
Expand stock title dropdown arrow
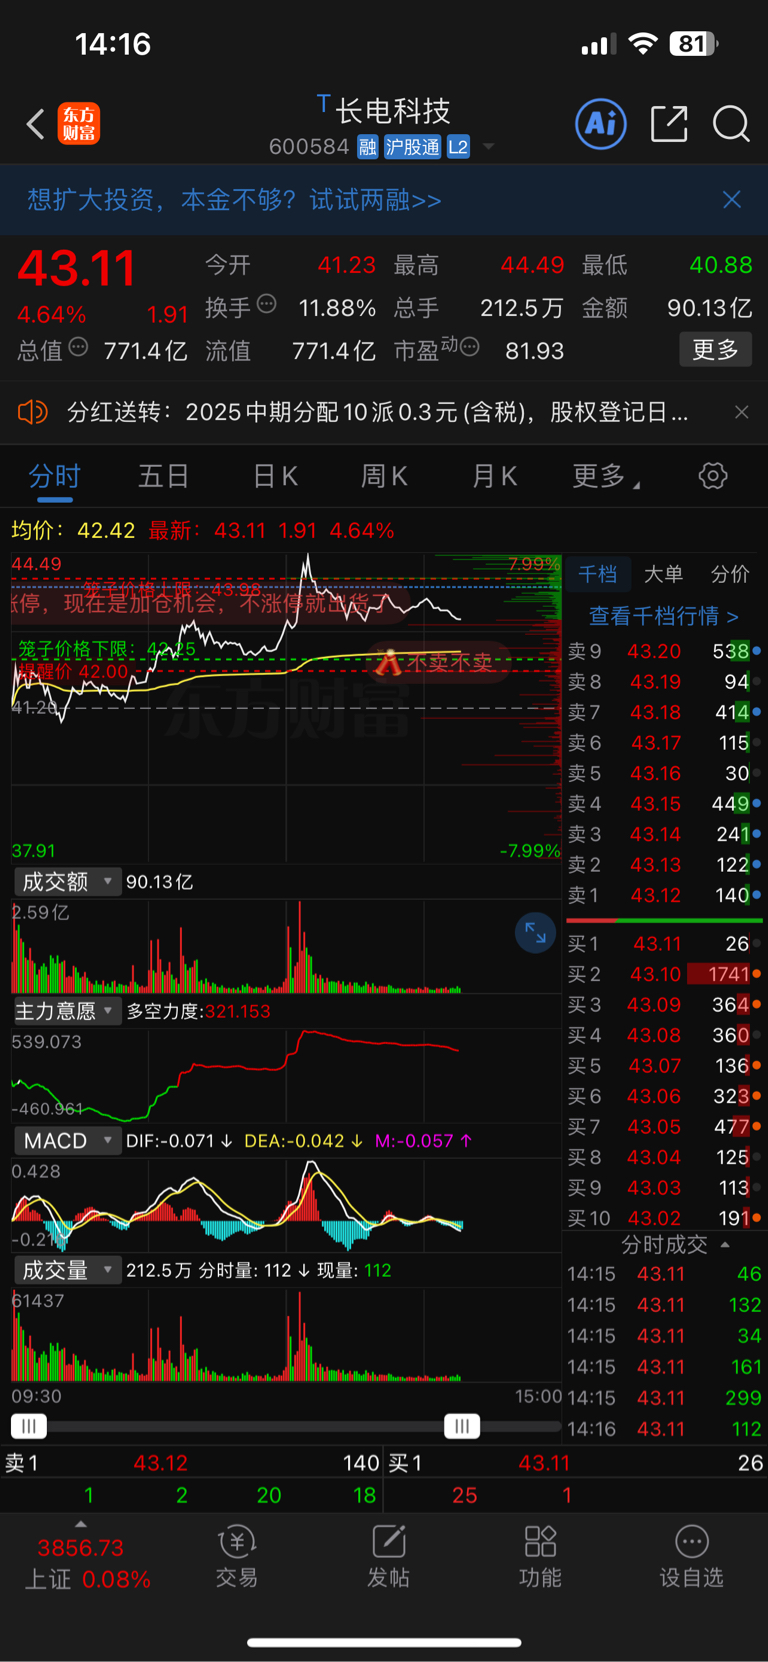point(488,147)
